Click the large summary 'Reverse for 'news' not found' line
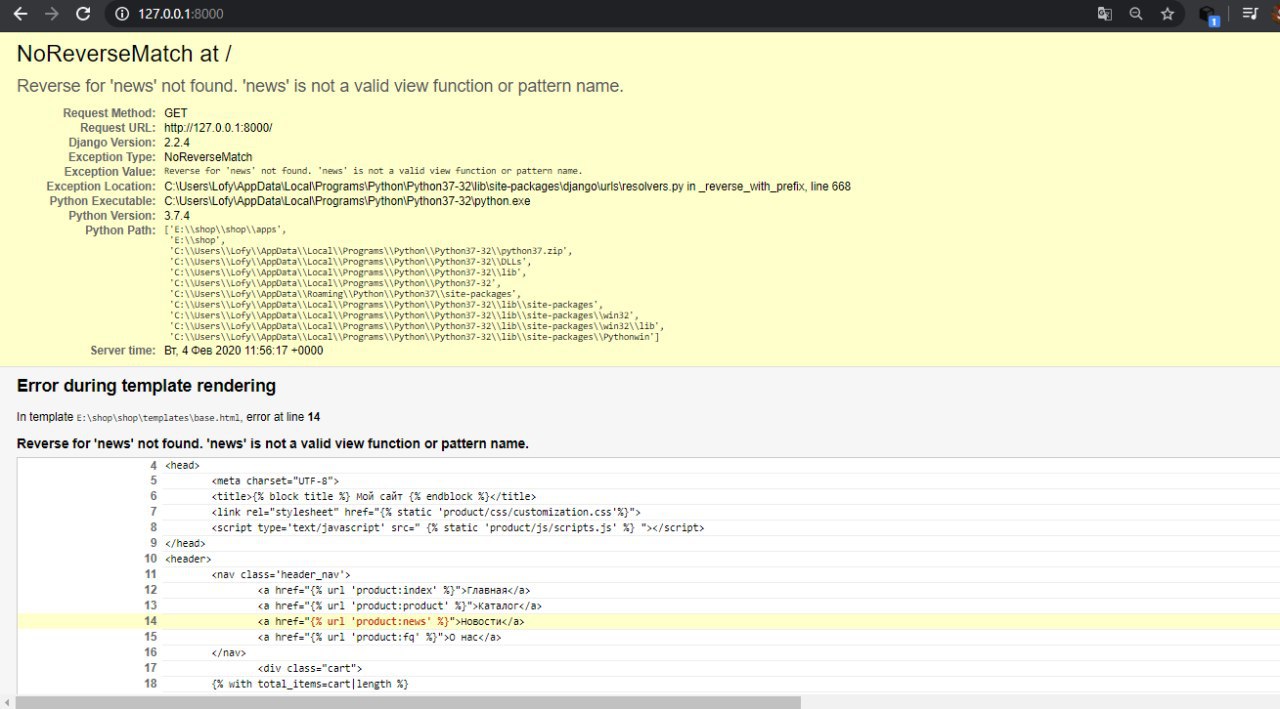This screenshot has height=709, width=1280. [x=320, y=86]
